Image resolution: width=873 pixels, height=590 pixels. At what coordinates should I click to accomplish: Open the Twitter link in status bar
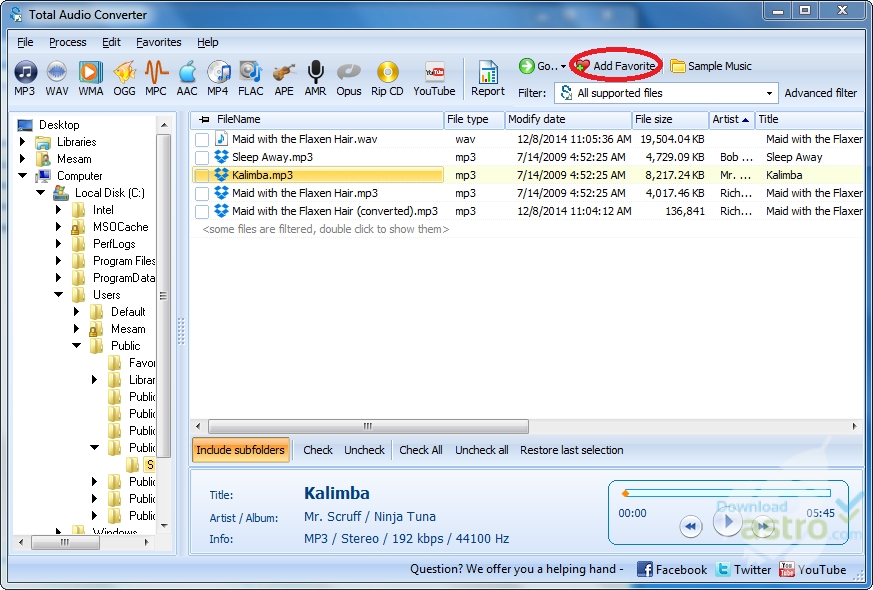743,569
